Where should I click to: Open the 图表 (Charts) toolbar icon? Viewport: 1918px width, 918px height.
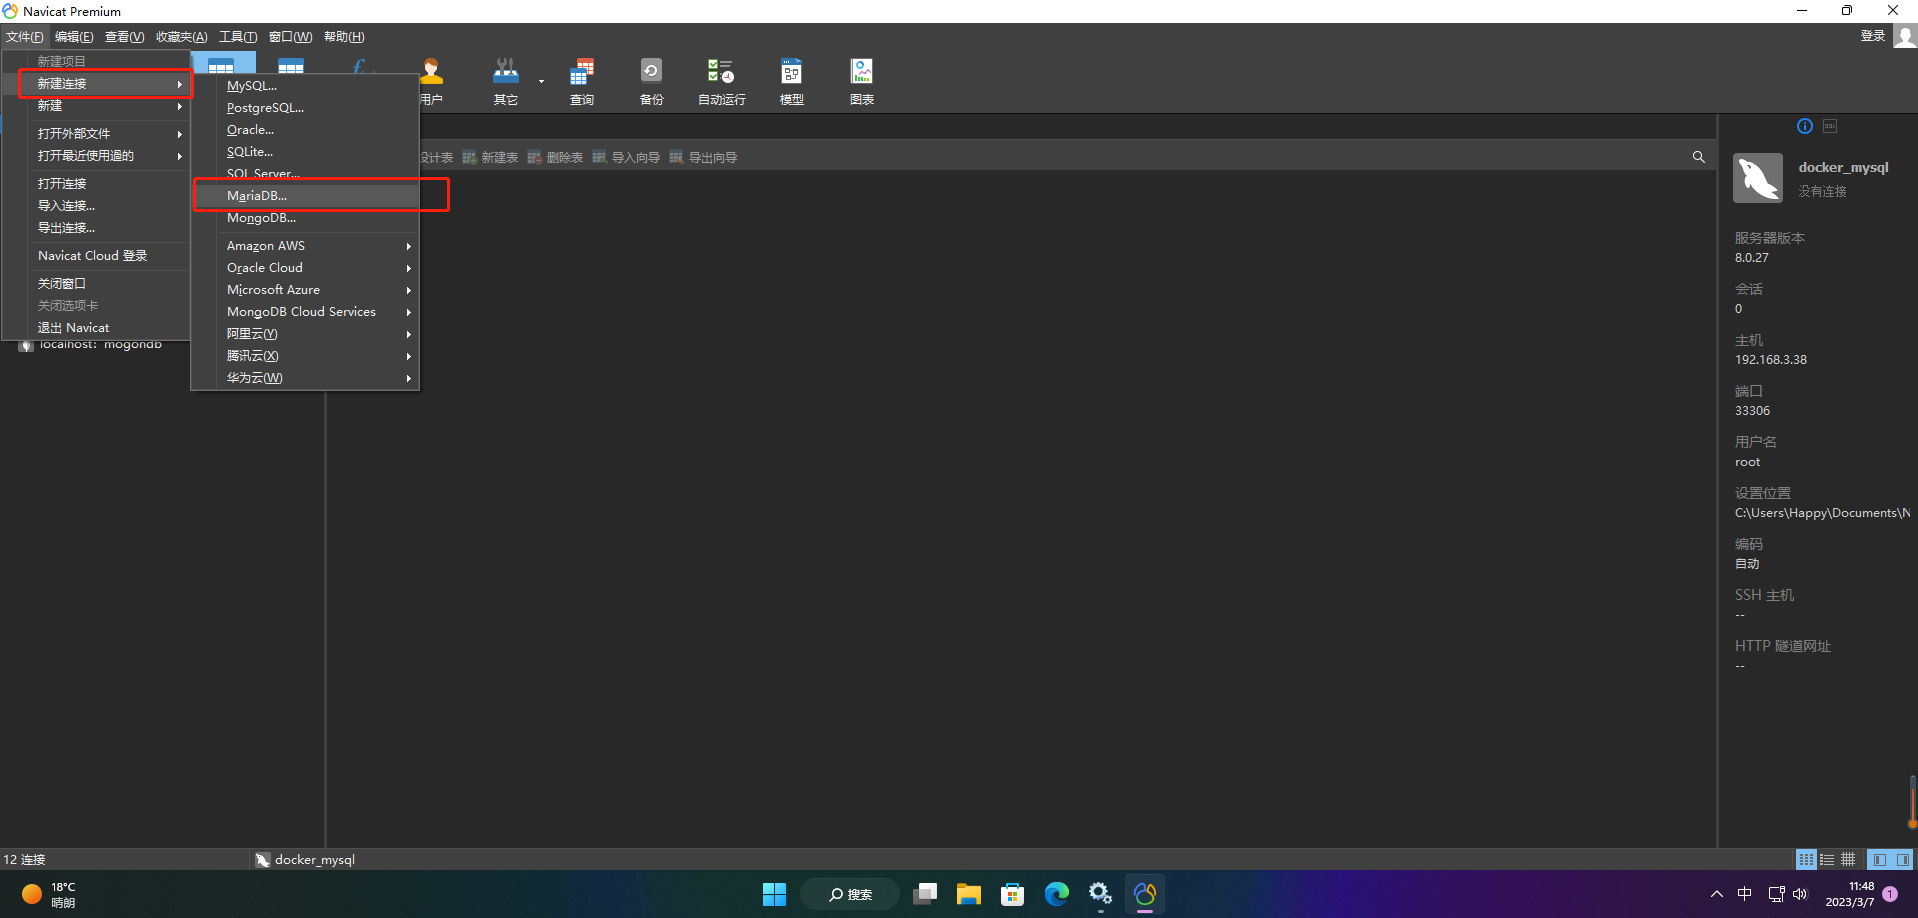(861, 82)
